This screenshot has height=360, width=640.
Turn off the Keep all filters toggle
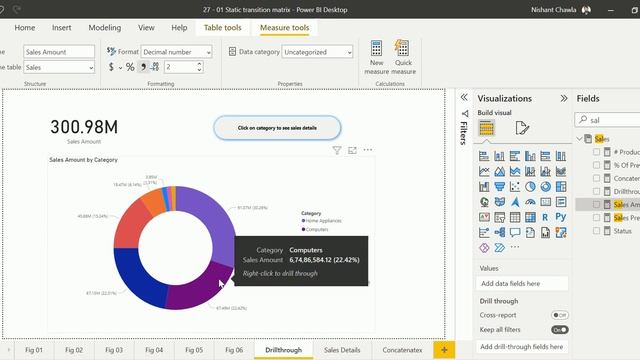(560, 330)
